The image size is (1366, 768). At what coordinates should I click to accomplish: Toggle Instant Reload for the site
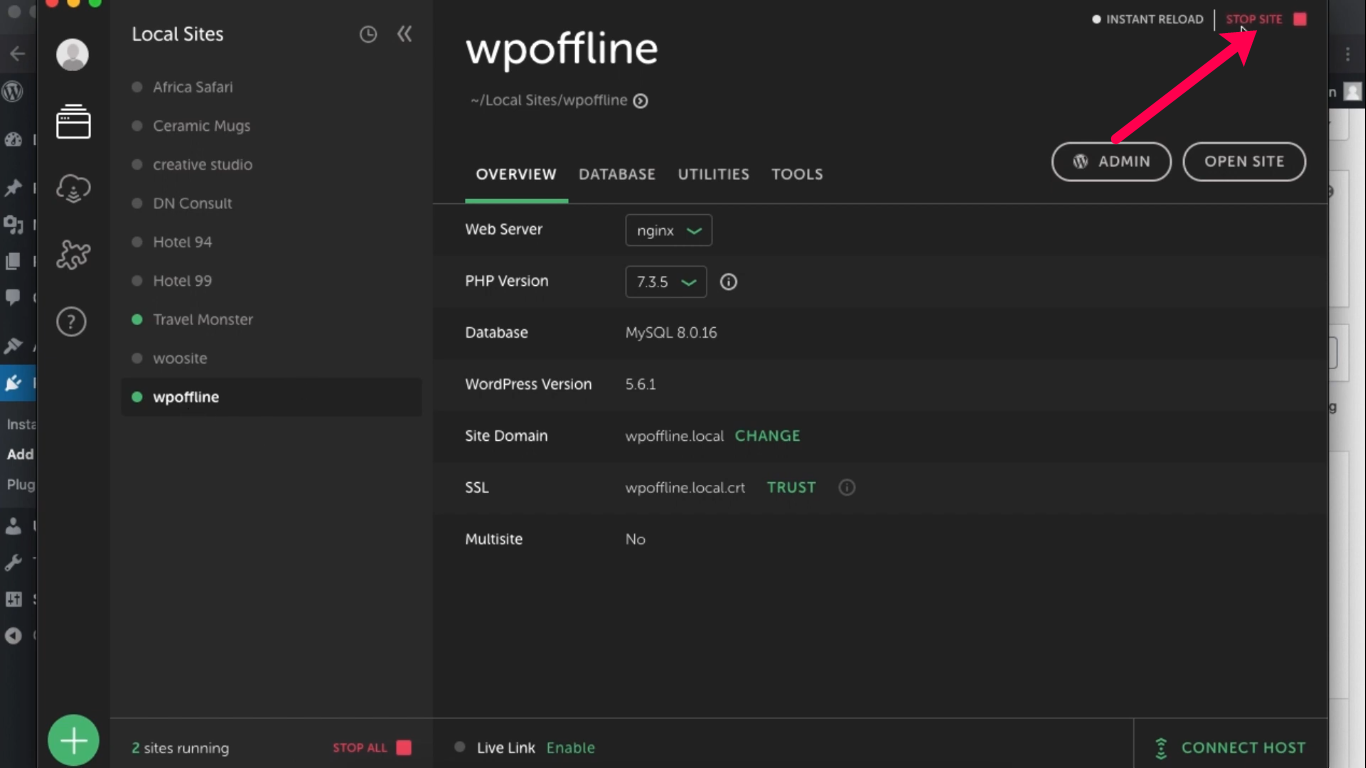click(x=1147, y=19)
